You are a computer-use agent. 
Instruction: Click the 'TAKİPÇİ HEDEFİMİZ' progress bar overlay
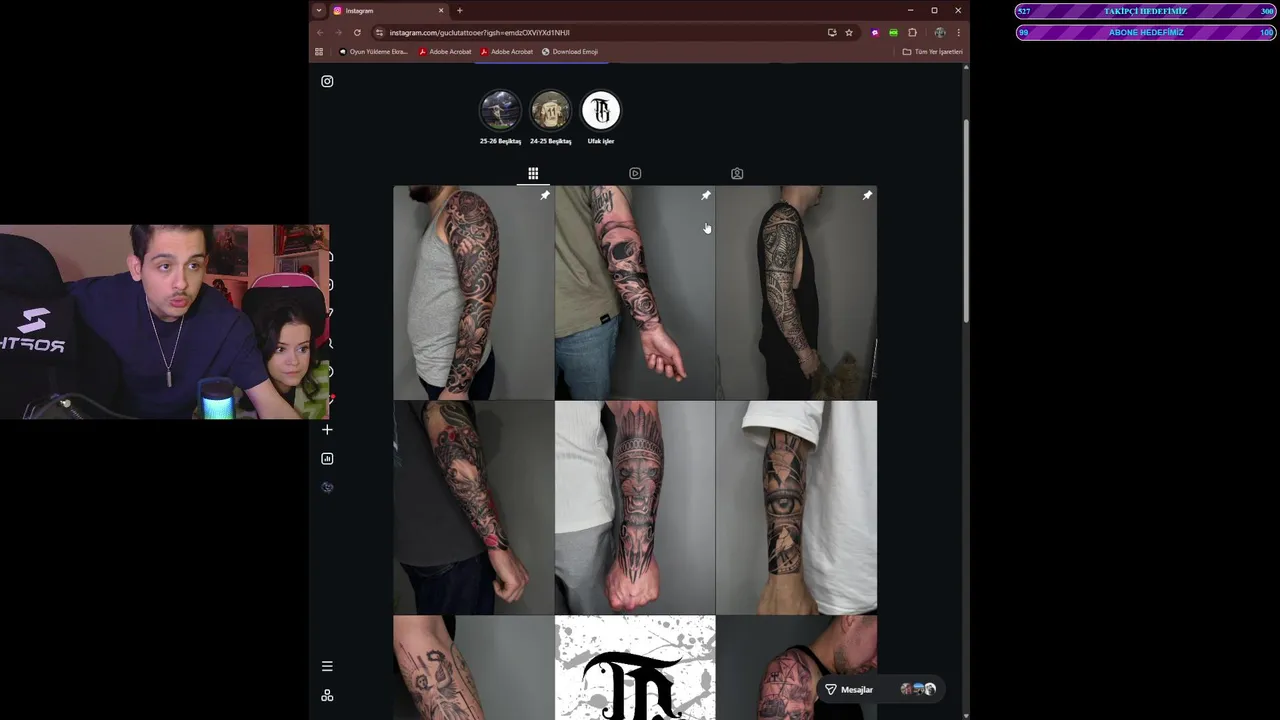(1146, 11)
